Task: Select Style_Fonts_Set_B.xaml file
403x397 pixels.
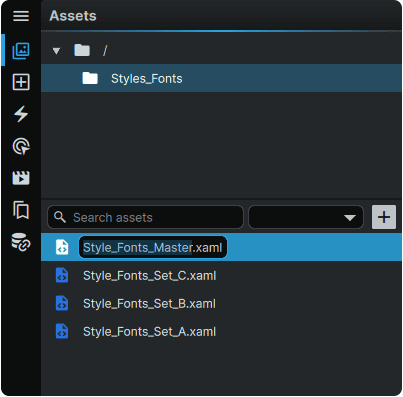Action: [x=221, y=304]
